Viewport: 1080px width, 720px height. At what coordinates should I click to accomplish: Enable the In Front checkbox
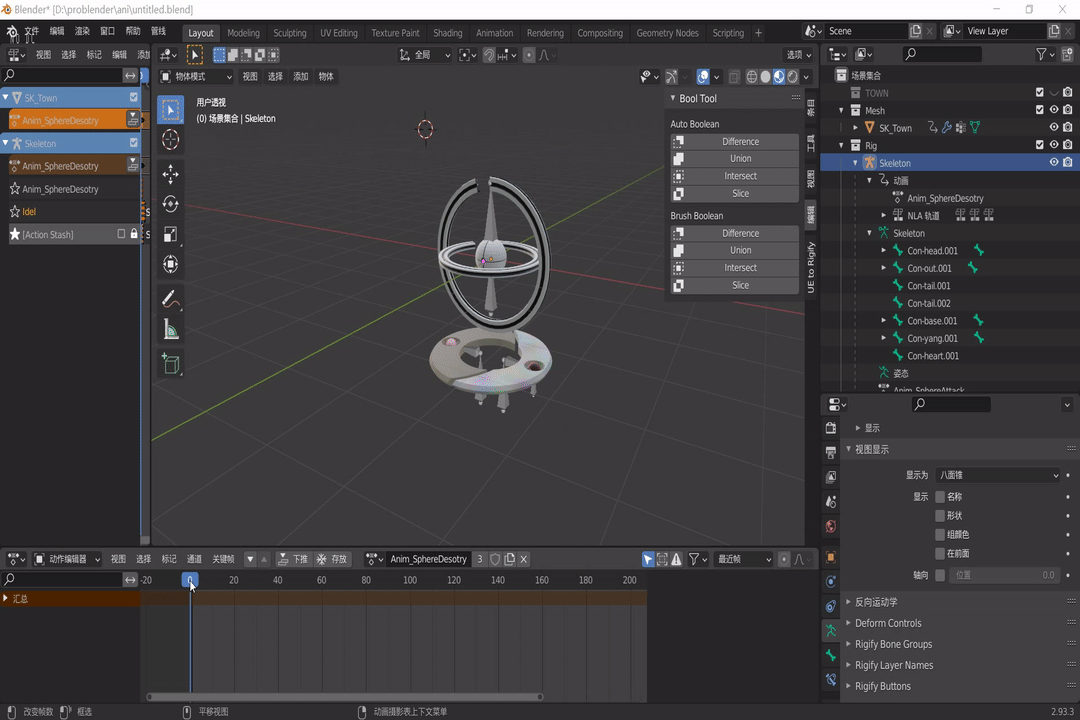tap(939, 553)
